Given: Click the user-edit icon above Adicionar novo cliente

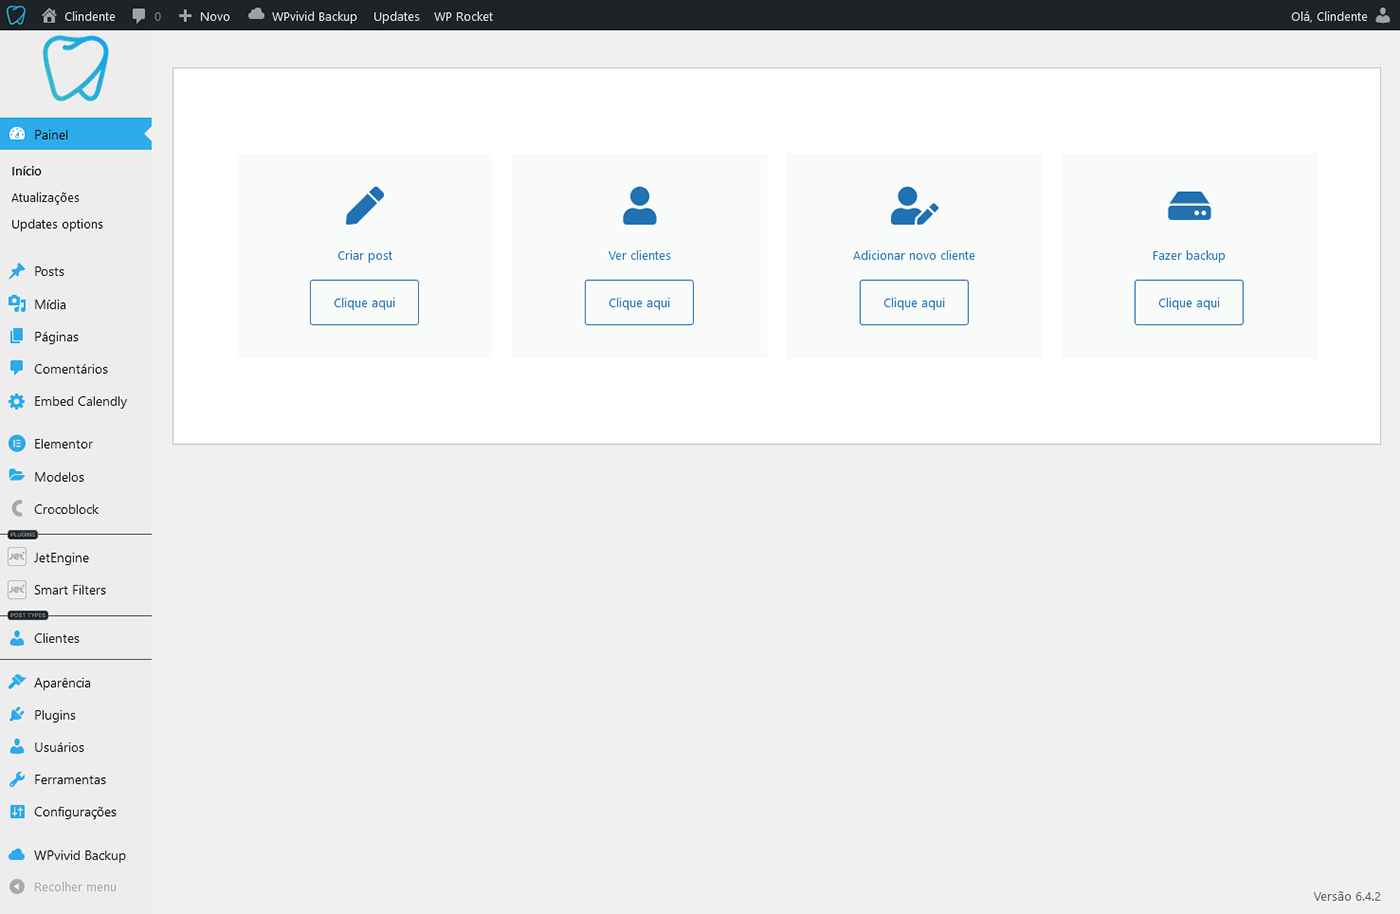Looking at the screenshot, I should (x=913, y=206).
